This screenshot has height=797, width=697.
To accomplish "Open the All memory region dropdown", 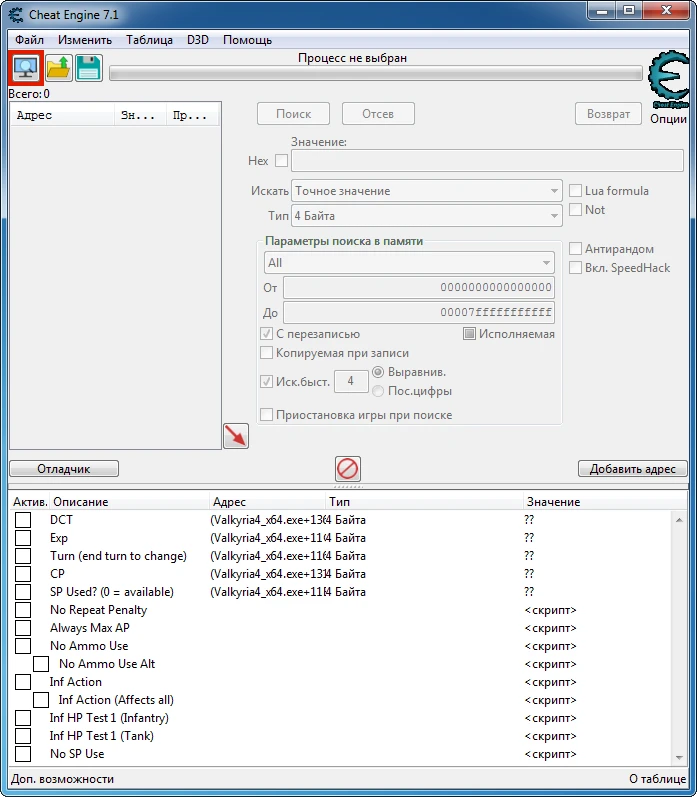I will 409,263.
